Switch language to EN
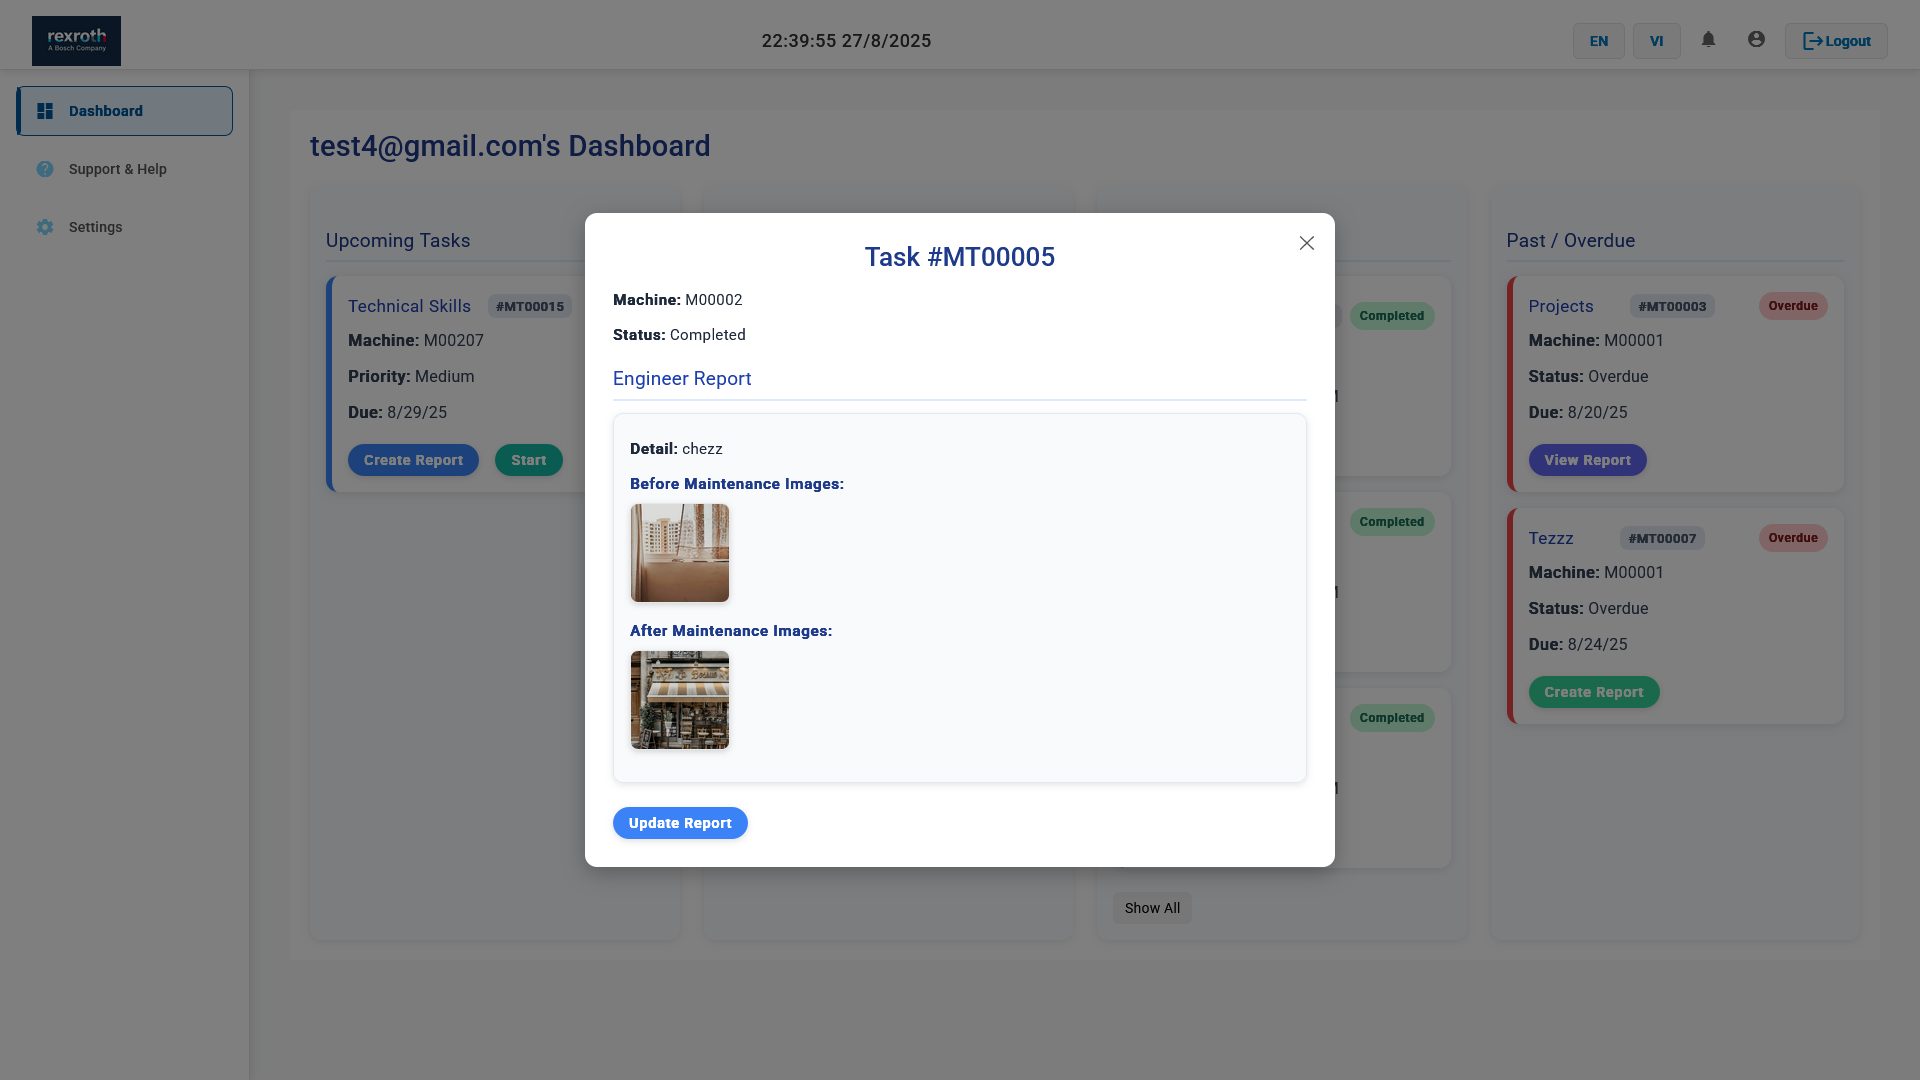Screen dimensions: 1920x1080 click(1598, 41)
